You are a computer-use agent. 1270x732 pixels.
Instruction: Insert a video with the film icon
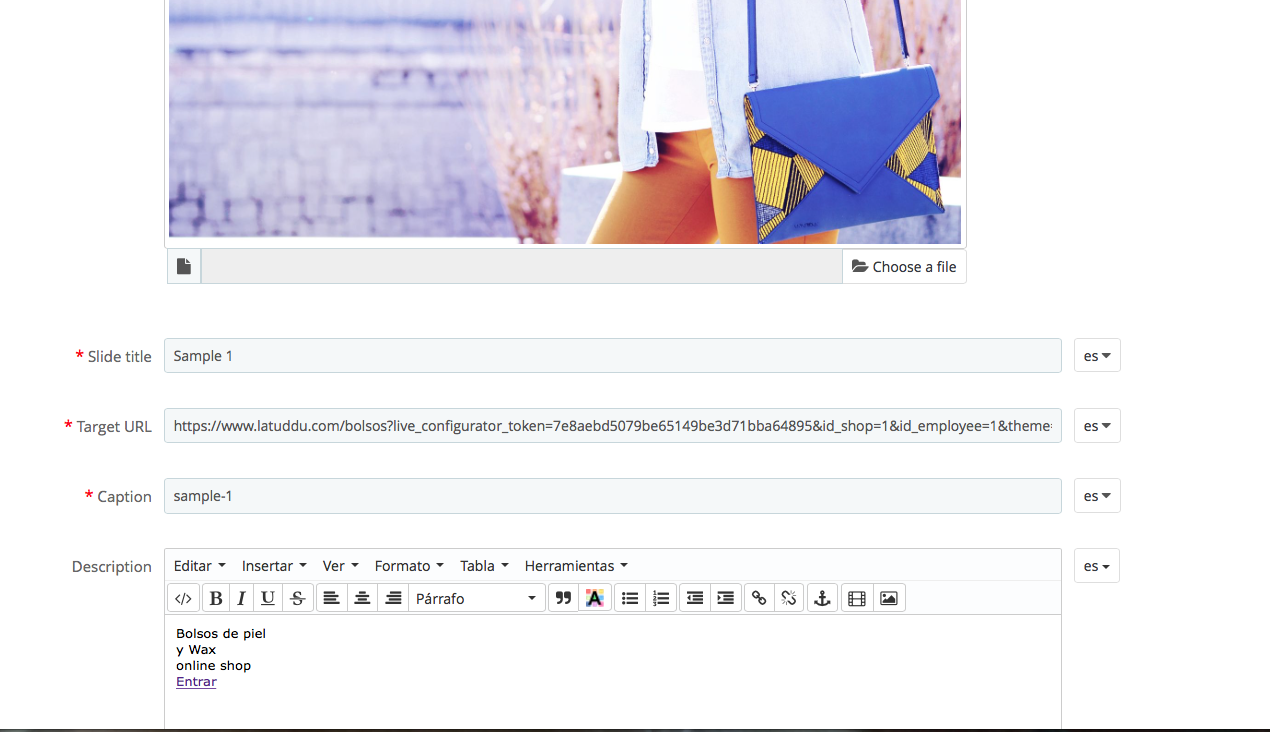857,598
